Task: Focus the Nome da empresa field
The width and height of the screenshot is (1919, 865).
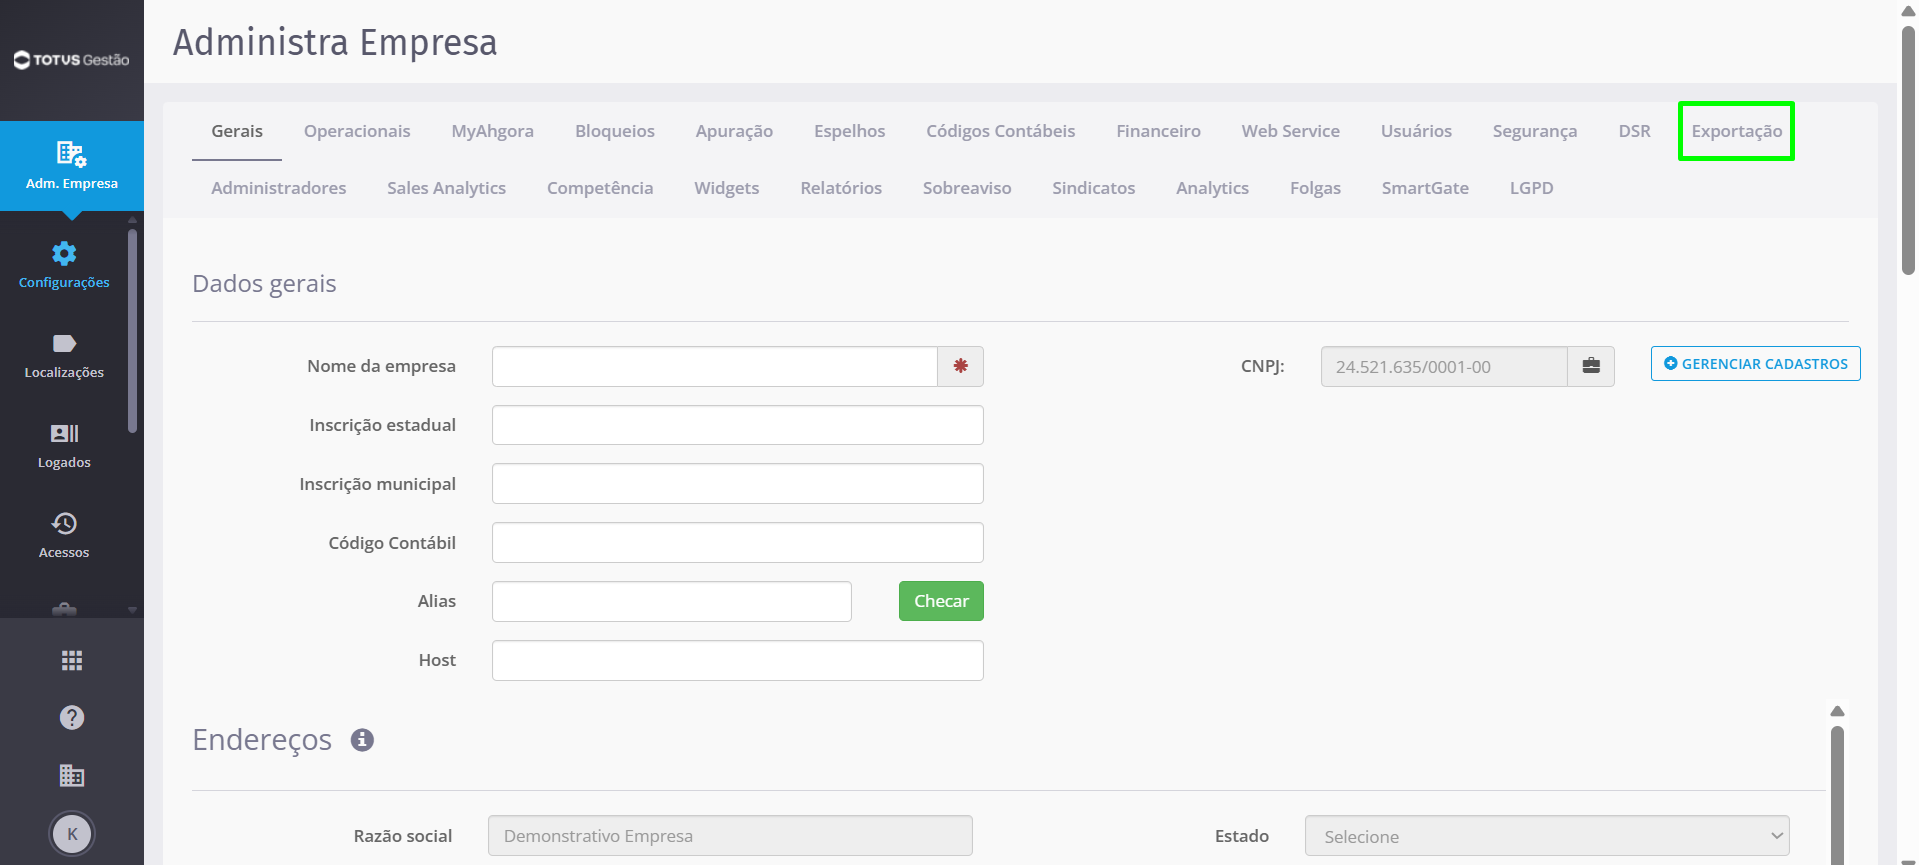Action: 715,366
